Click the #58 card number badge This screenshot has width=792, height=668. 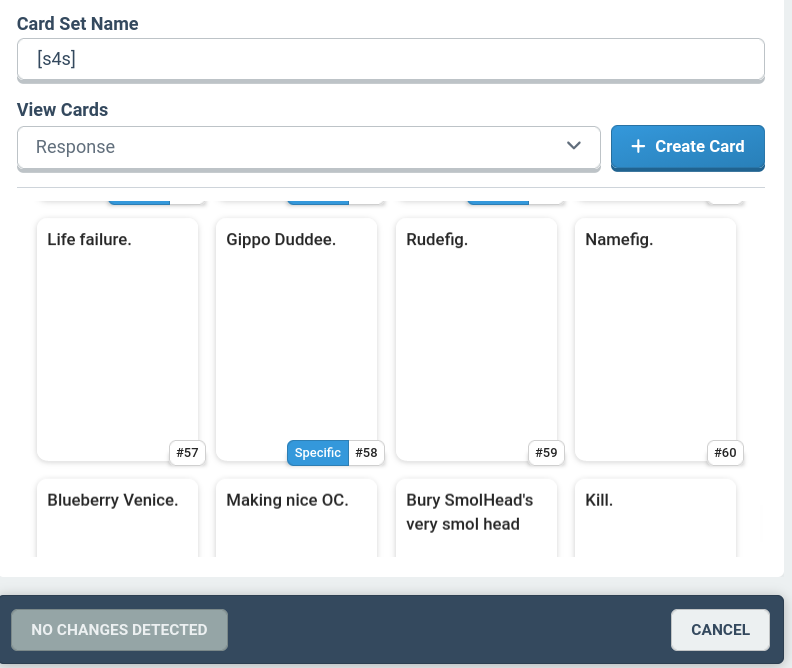pyautogui.click(x=366, y=452)
